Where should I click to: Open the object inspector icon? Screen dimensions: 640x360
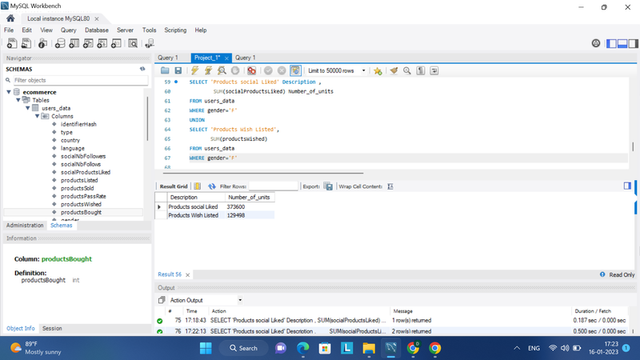point(42,43)
